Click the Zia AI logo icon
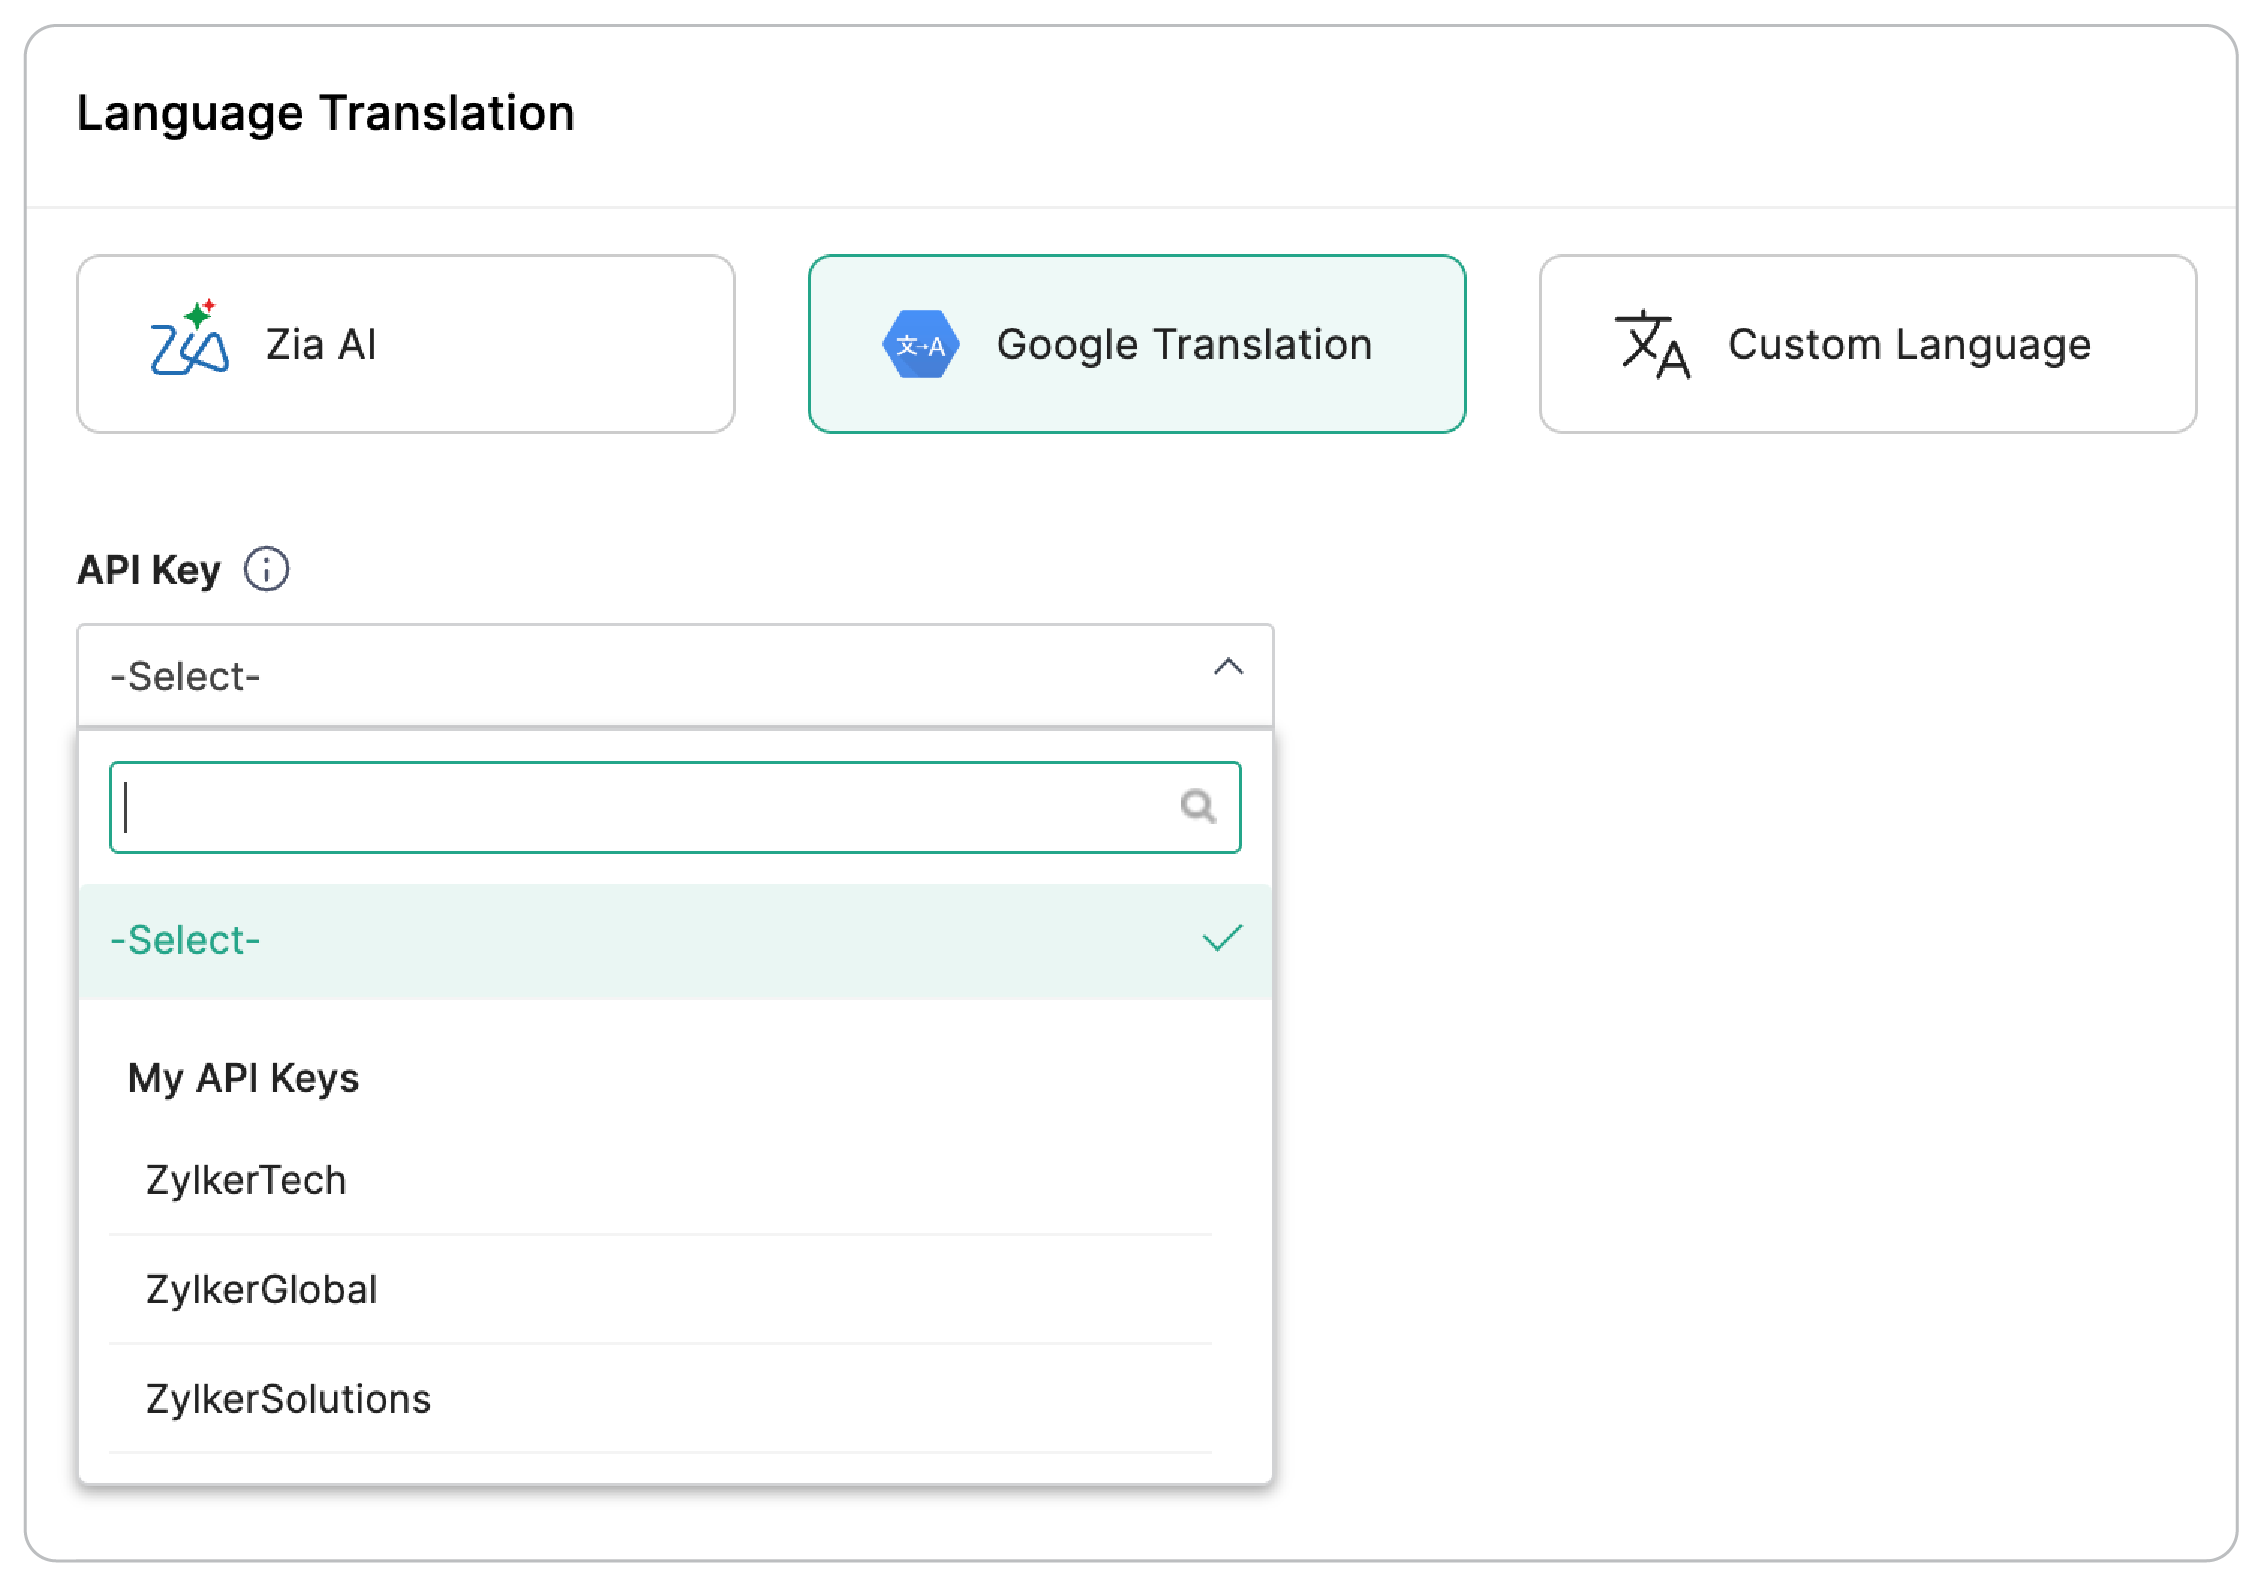 [189, 338]
